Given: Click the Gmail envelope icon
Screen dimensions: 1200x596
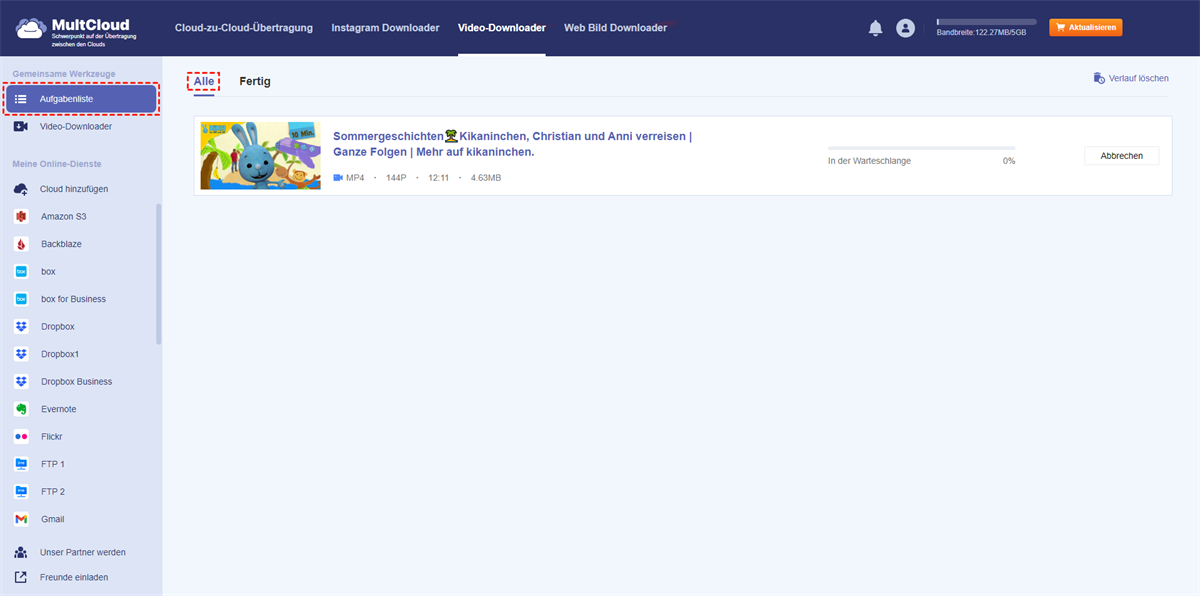Looking at the screenshot, I should tap(21, 519).
